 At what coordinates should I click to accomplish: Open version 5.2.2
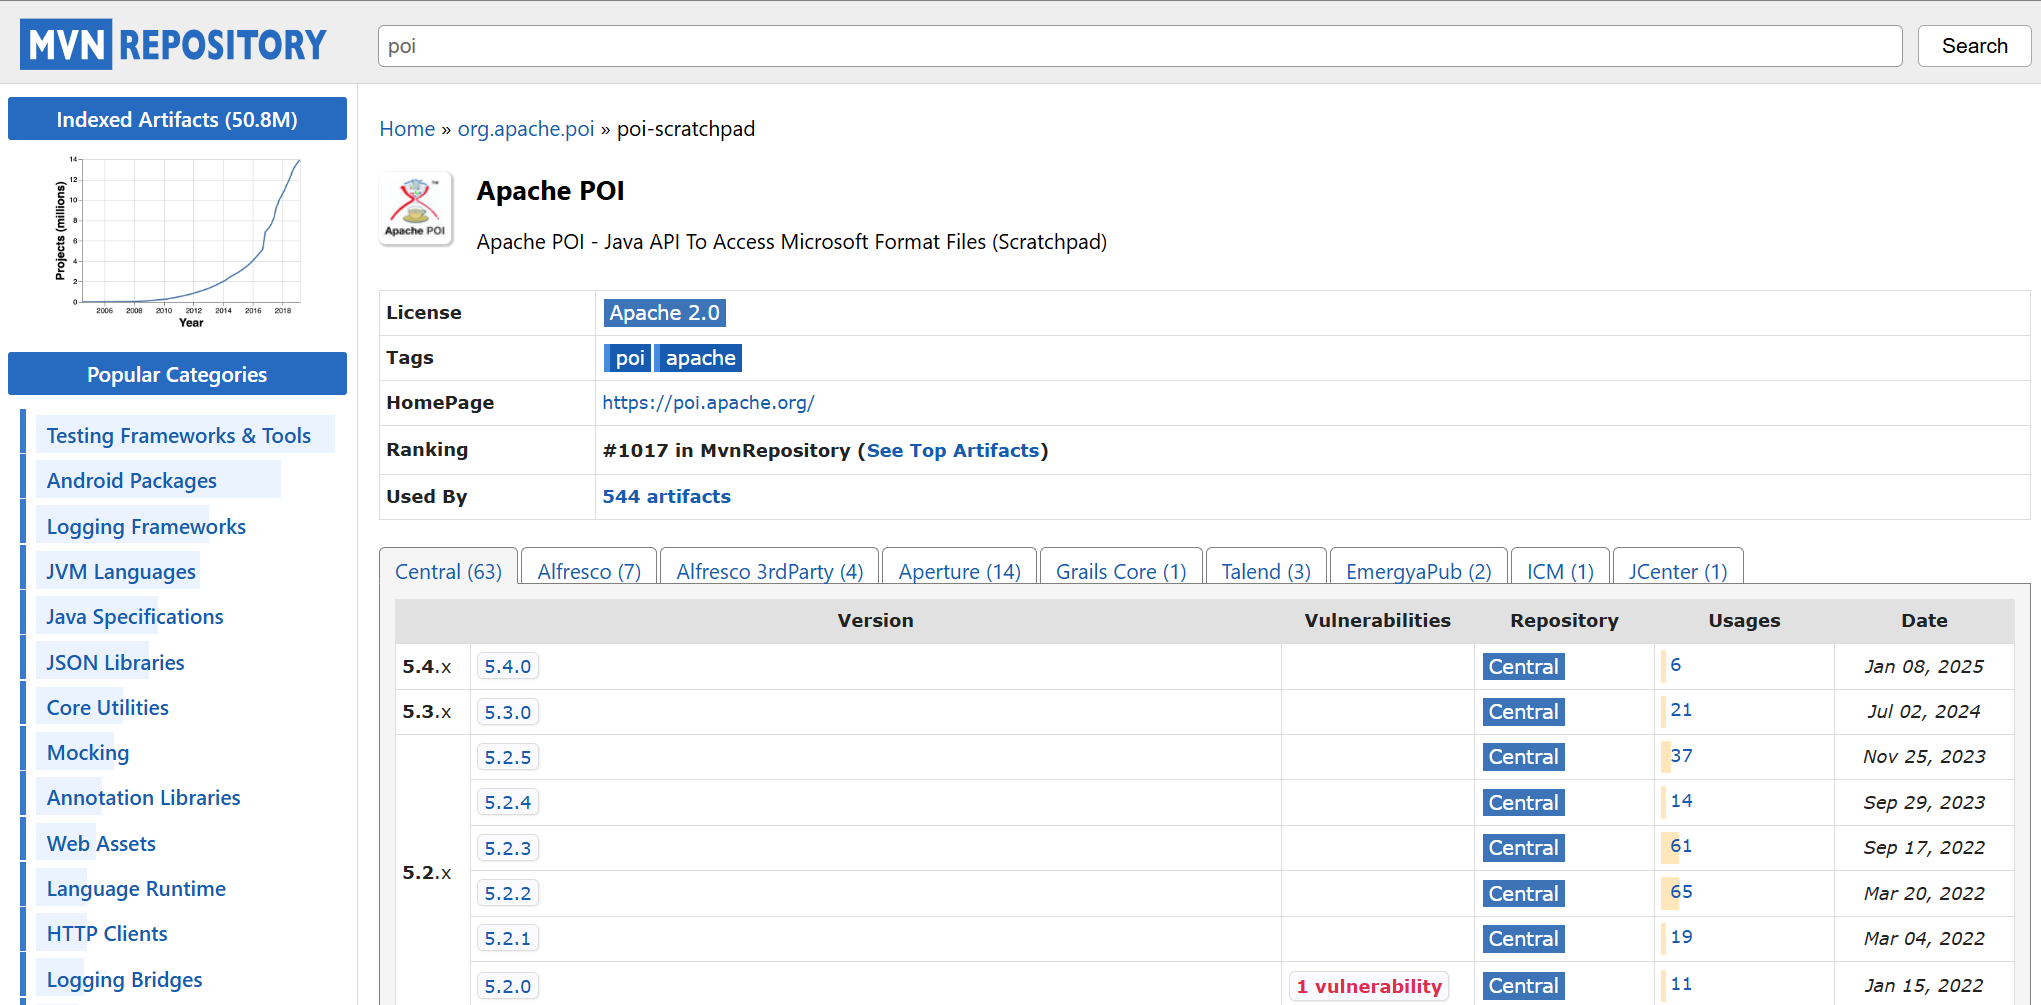[x=508, y=894]
